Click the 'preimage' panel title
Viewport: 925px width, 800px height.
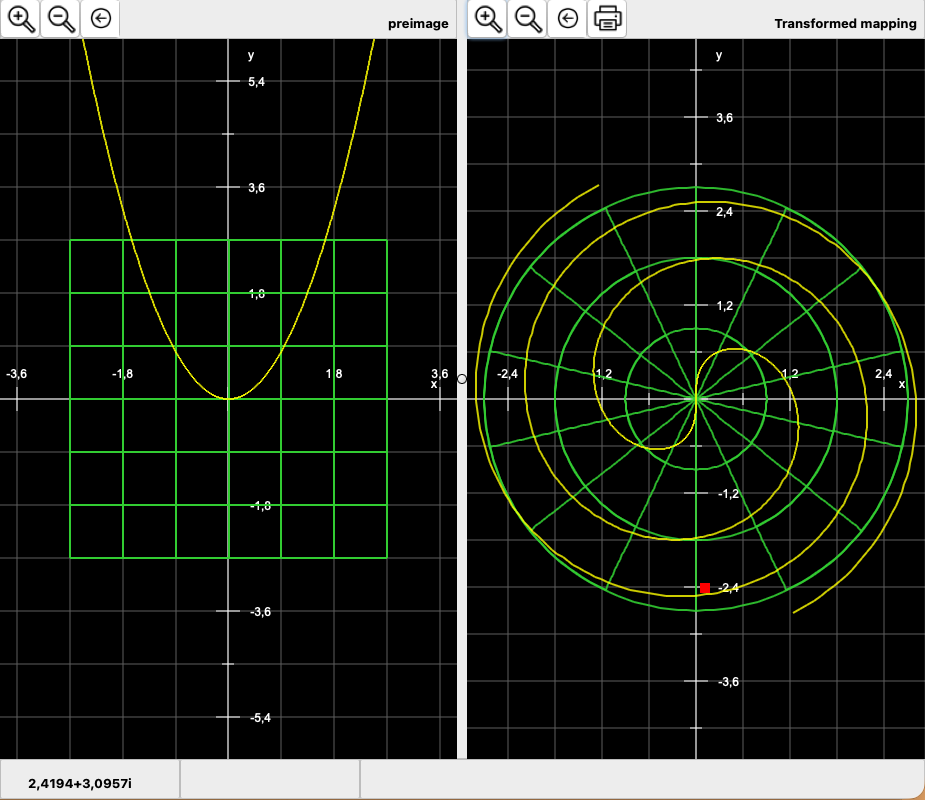[418, 23]
